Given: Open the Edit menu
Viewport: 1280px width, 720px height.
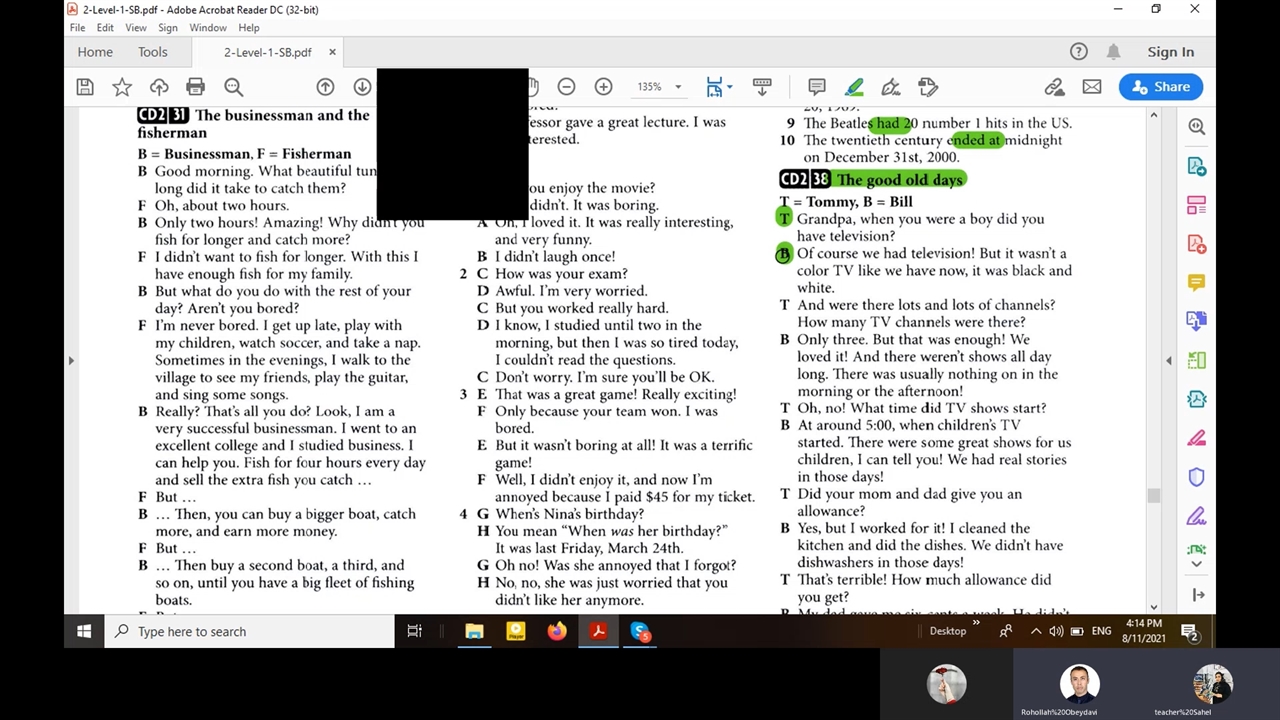Looking at the screenshot, I should tap(105, 28).
